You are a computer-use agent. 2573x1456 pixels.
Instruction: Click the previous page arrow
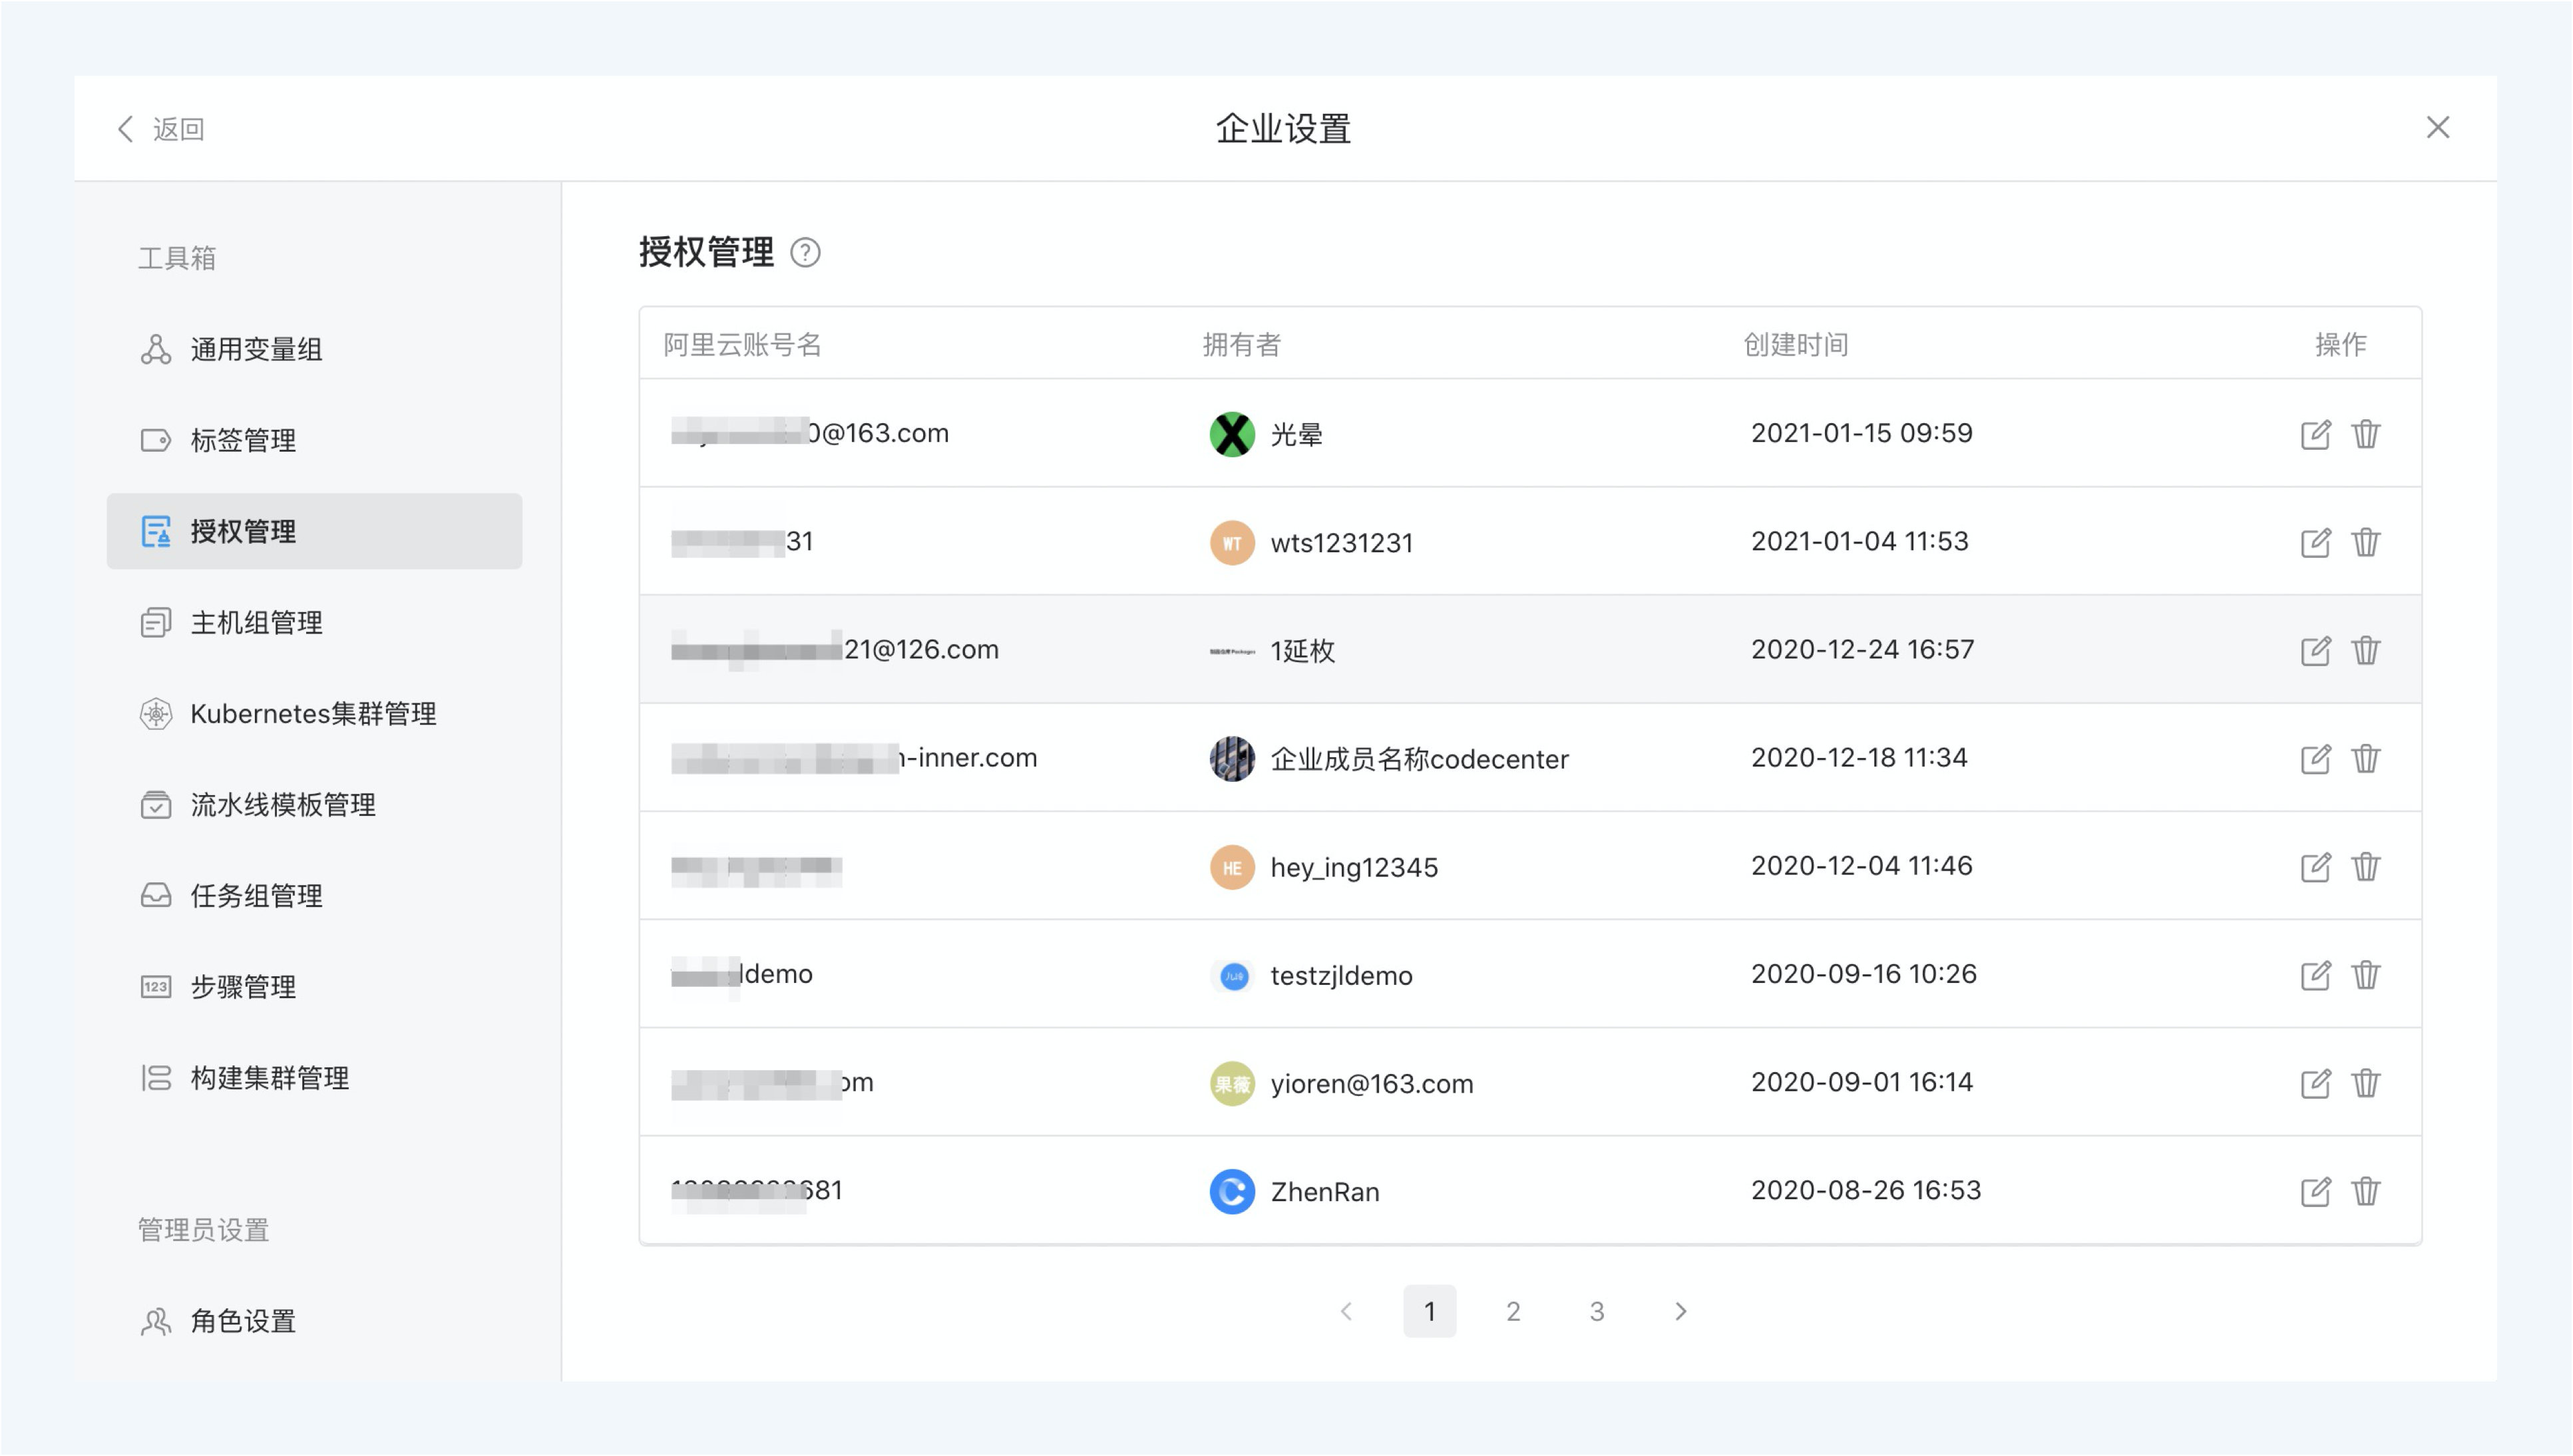coord(1346,1311)
